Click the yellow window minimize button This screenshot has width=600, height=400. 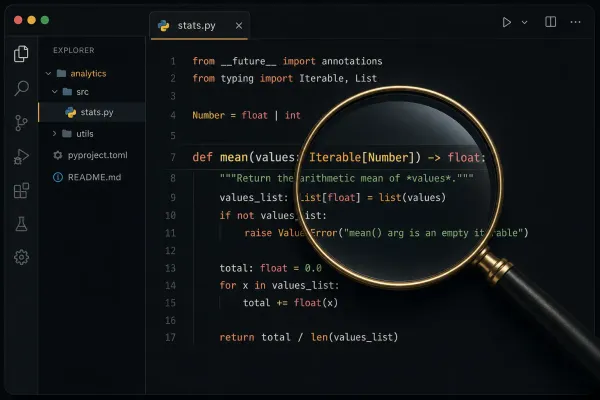point(31,20)
